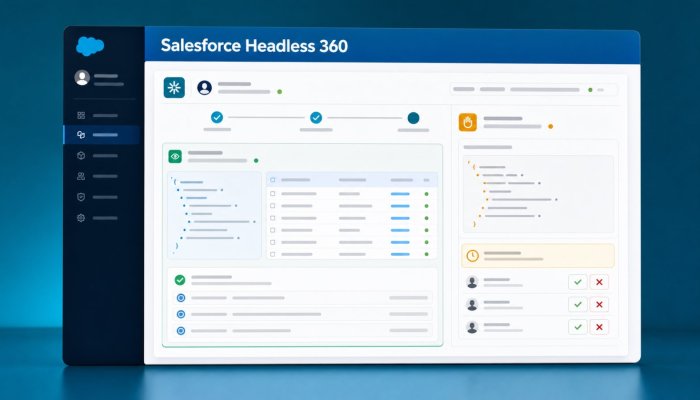Tick the first table row checkbox under header

pyautogui.click(x=273, y=194)
